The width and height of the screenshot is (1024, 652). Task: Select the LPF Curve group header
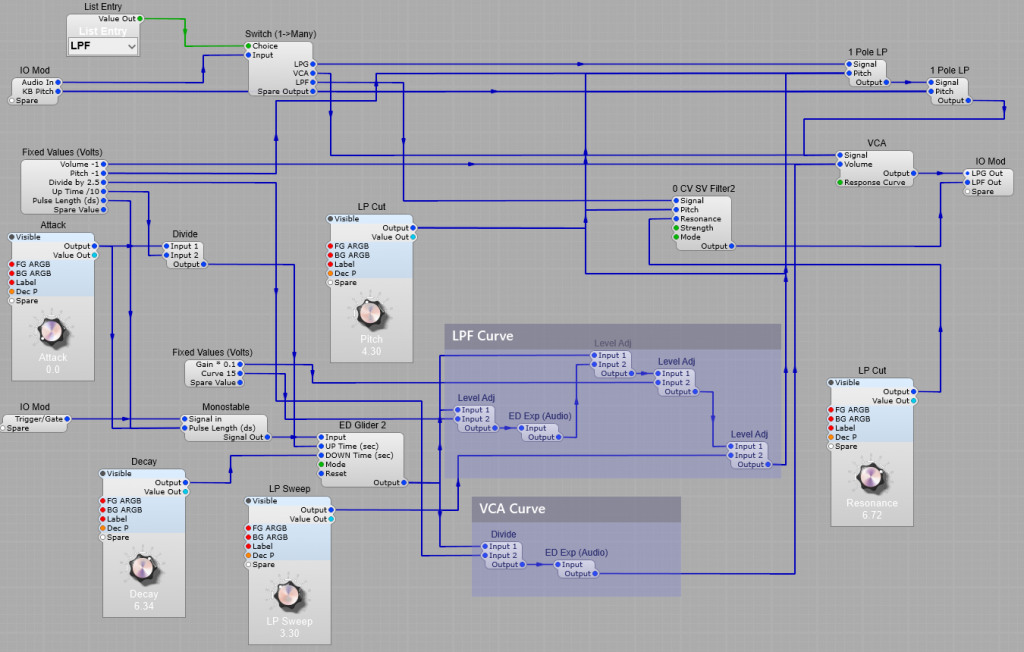[x=611, y=337]
